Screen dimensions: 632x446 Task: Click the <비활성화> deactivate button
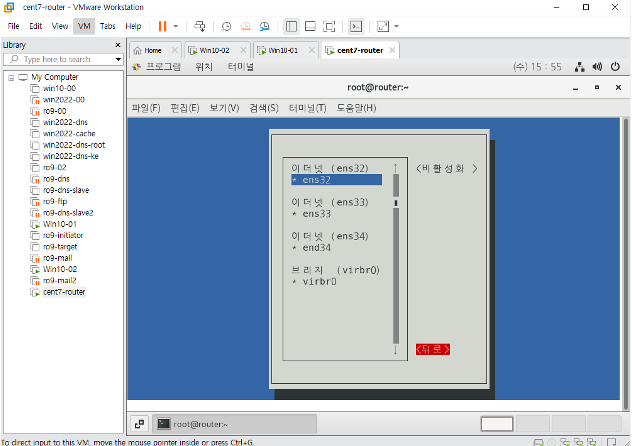coord(447,168)
